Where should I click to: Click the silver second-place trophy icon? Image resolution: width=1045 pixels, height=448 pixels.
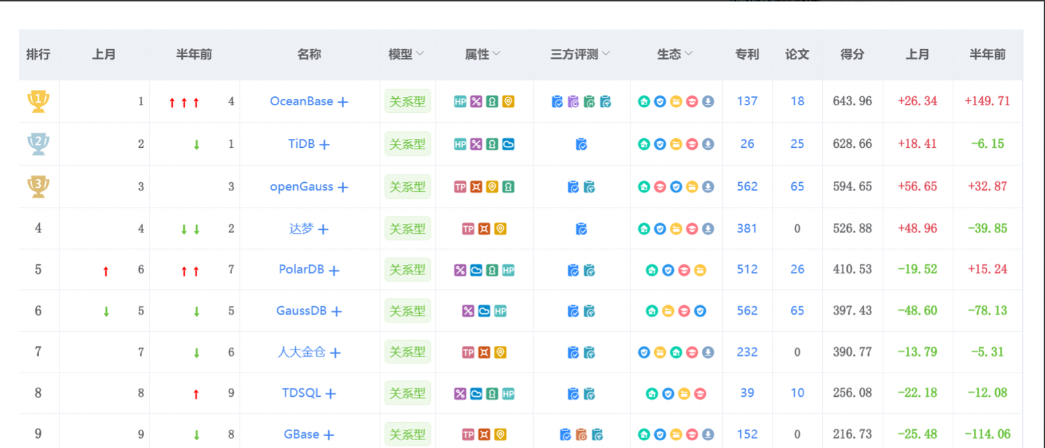pos(38,144)
